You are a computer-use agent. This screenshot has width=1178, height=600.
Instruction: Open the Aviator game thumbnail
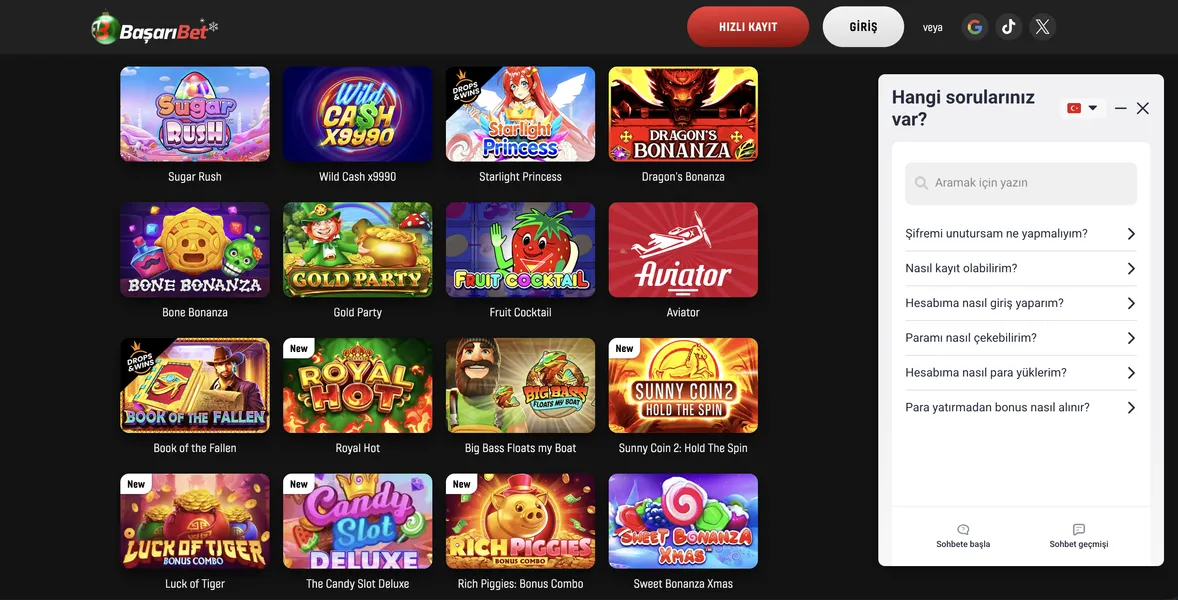pyautogui.click(x=683, y=250)
